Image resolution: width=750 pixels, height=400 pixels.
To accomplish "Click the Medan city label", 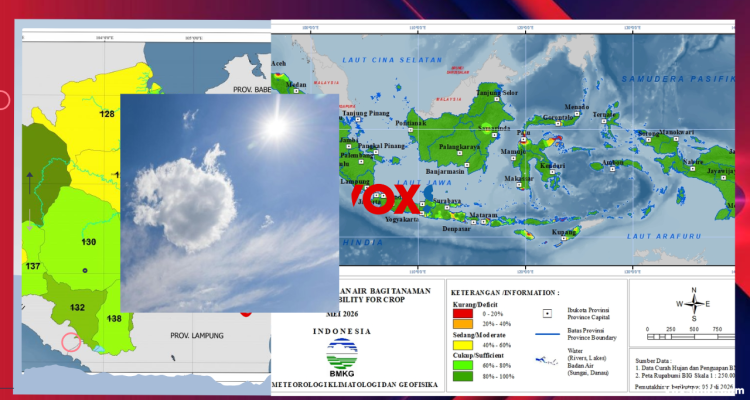I will coord(296,85).
